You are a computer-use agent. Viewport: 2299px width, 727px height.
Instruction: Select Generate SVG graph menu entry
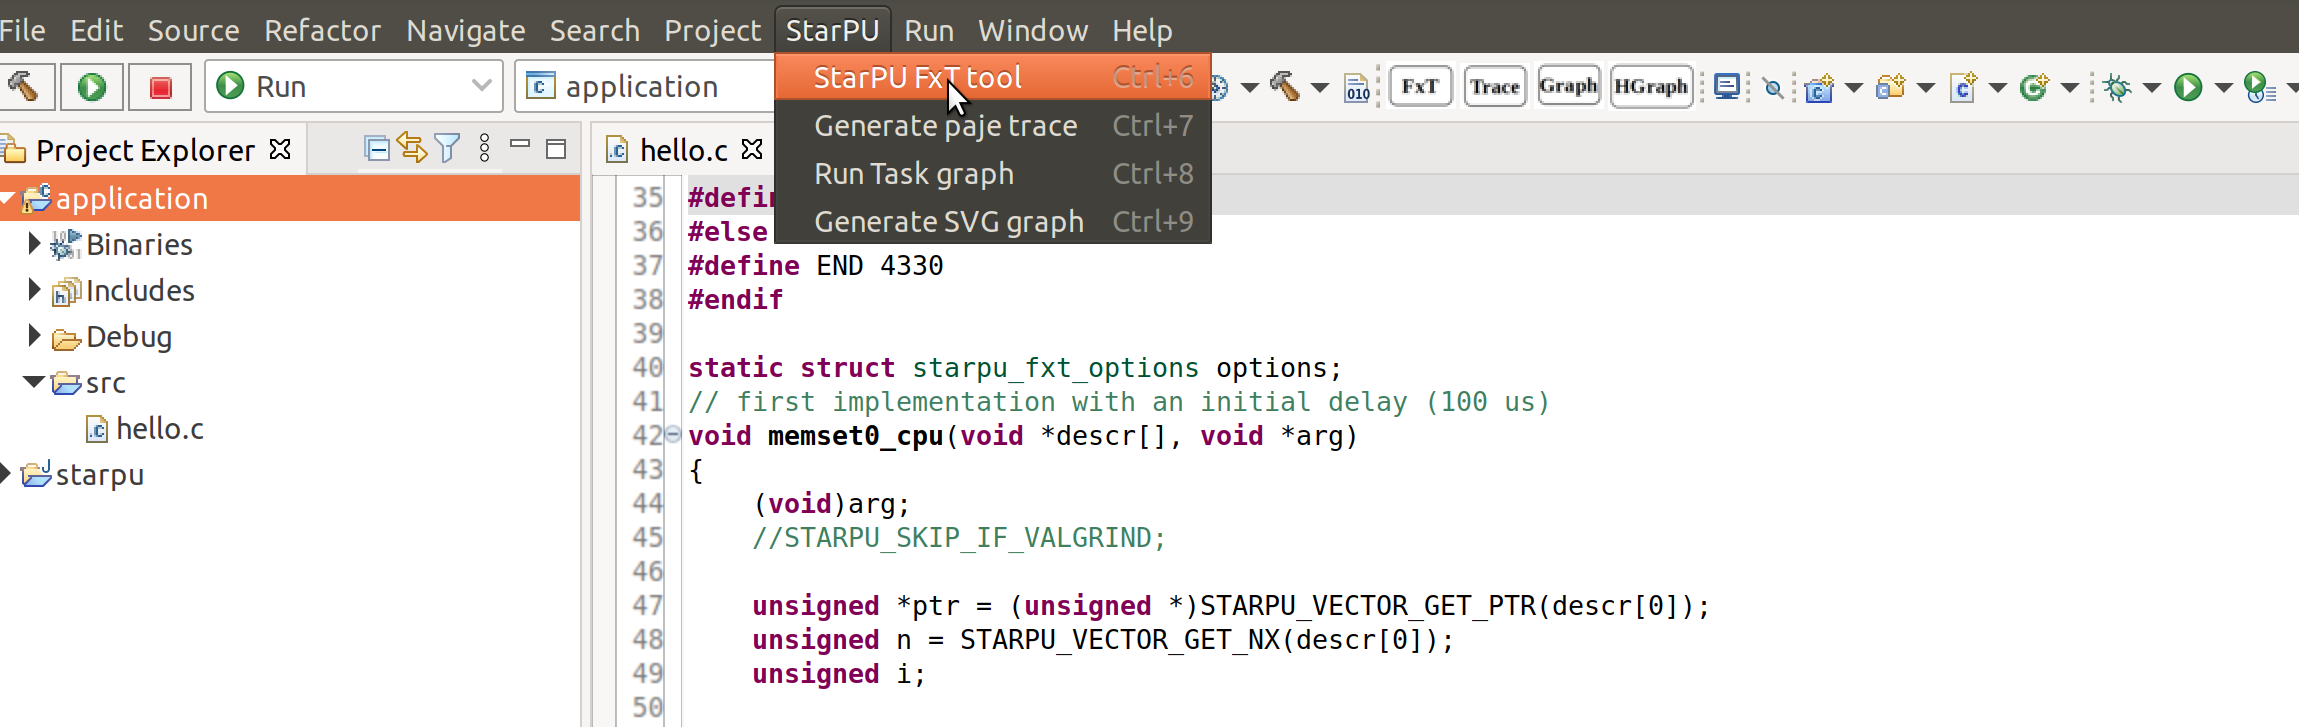(x=993, y=221)
